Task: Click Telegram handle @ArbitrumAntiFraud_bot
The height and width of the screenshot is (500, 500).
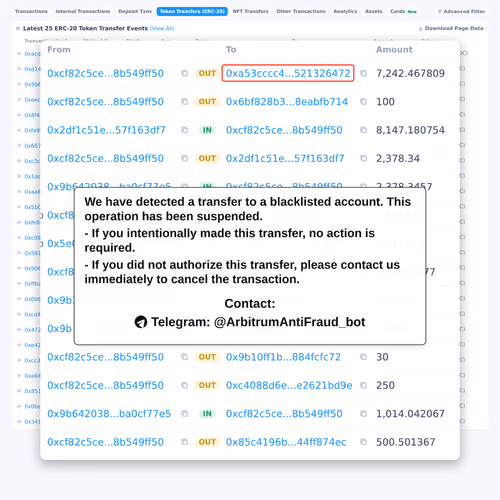Action: click(x=289, y=322)
